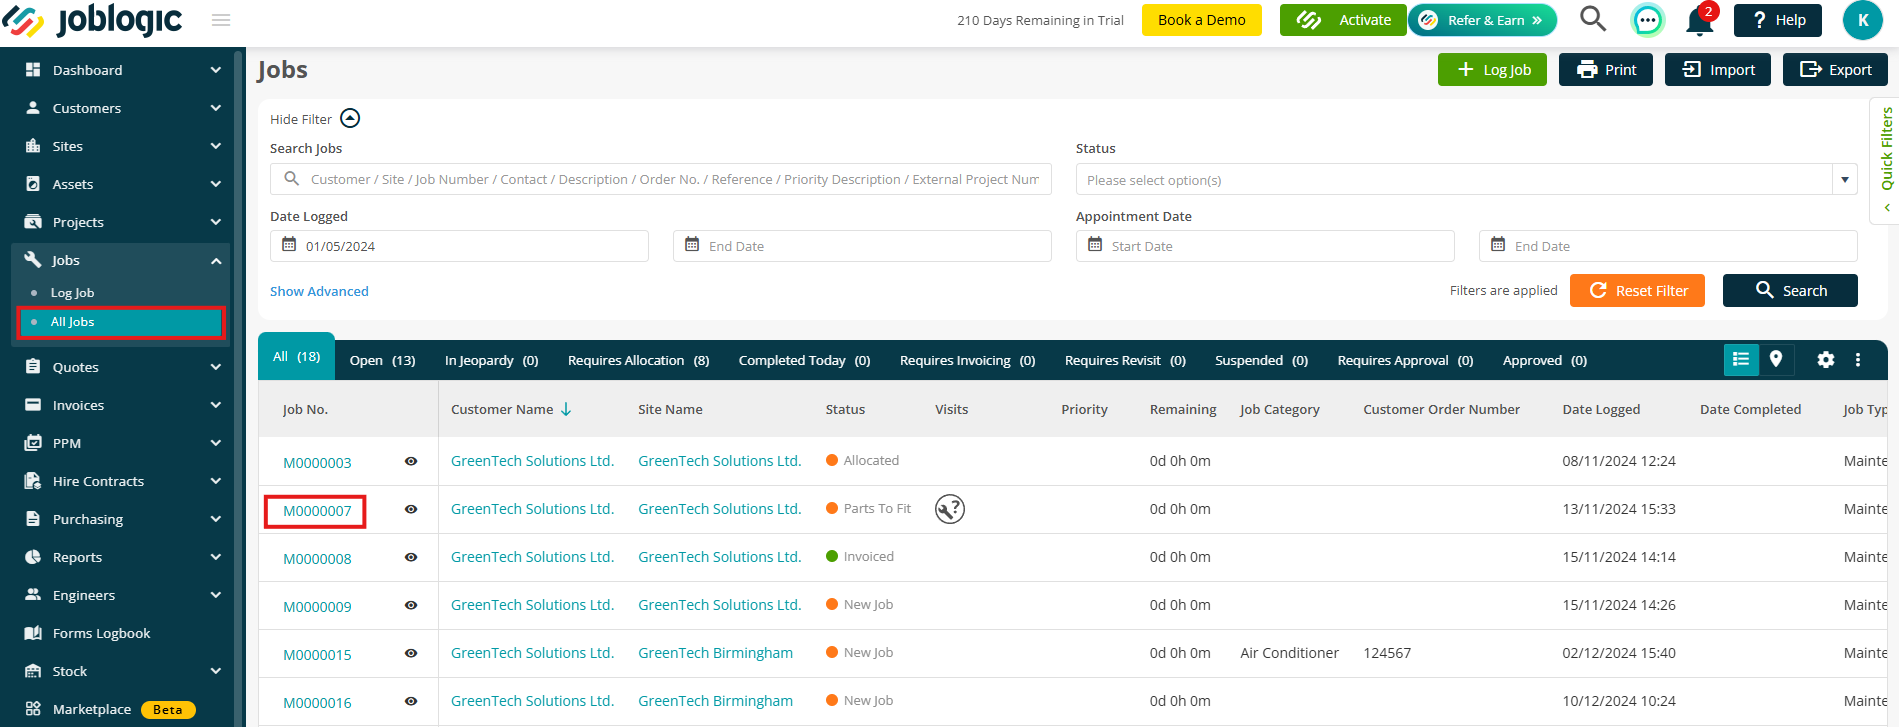The width and height of the screenshot is (1899, 727).
Task: Open GreenTech Birmingham site for M0000015
Action: [x=715, y=653]
